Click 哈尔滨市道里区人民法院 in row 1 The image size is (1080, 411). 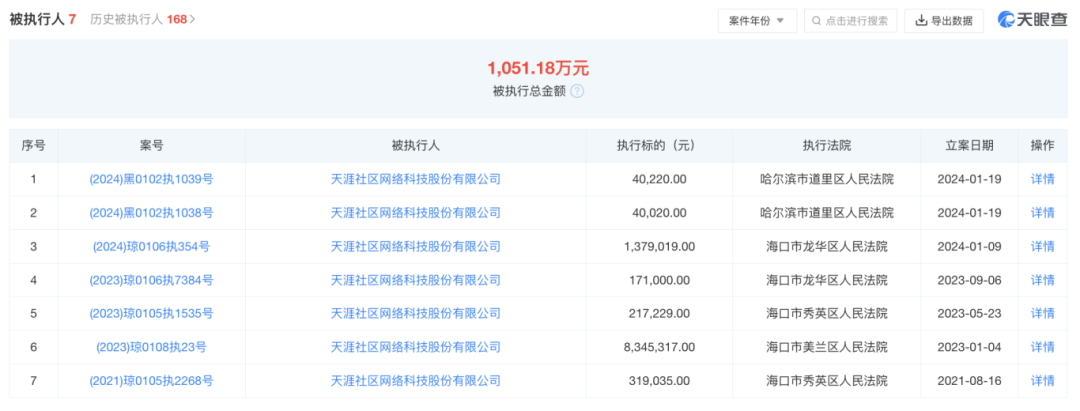click(x=827, y=179)
